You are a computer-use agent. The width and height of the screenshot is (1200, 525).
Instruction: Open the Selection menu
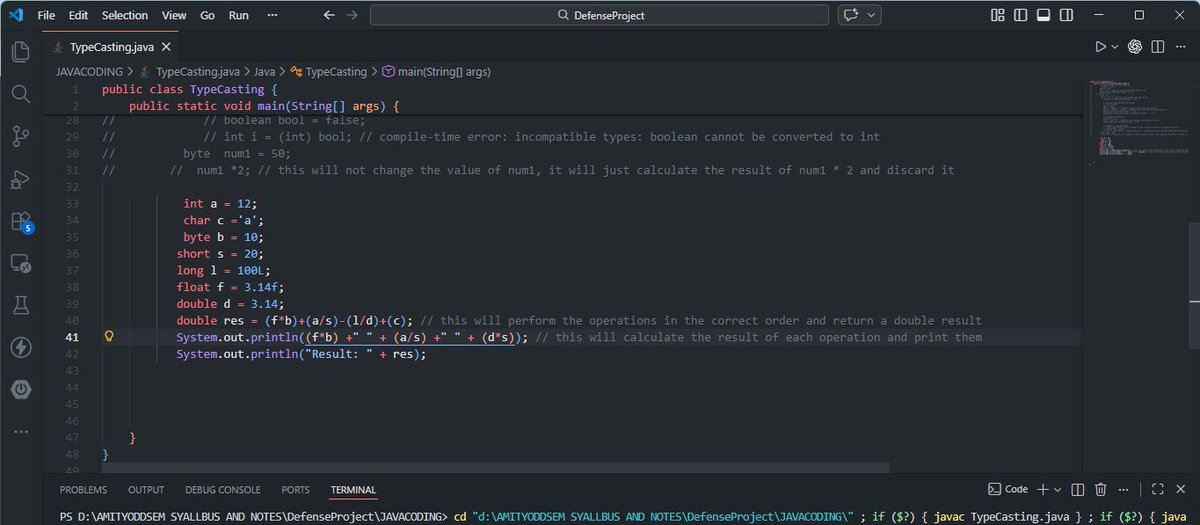(x=125, y=15)
